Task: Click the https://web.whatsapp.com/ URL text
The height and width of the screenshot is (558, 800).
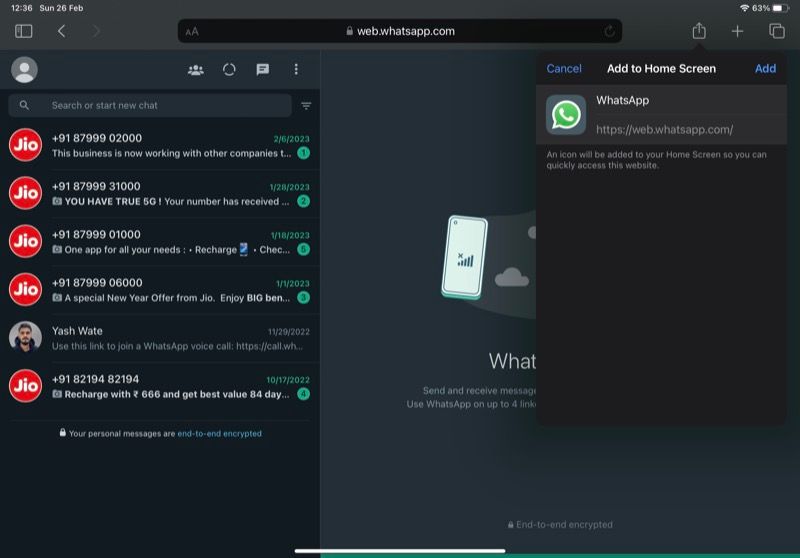Action: pyautogui.click(x=664, y=130)
